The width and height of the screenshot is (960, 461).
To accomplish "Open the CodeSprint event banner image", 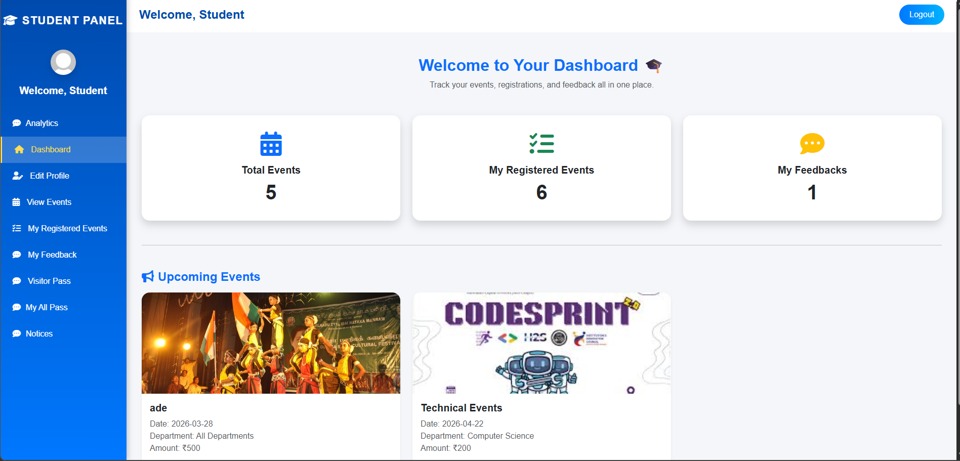I will (541, 343).
